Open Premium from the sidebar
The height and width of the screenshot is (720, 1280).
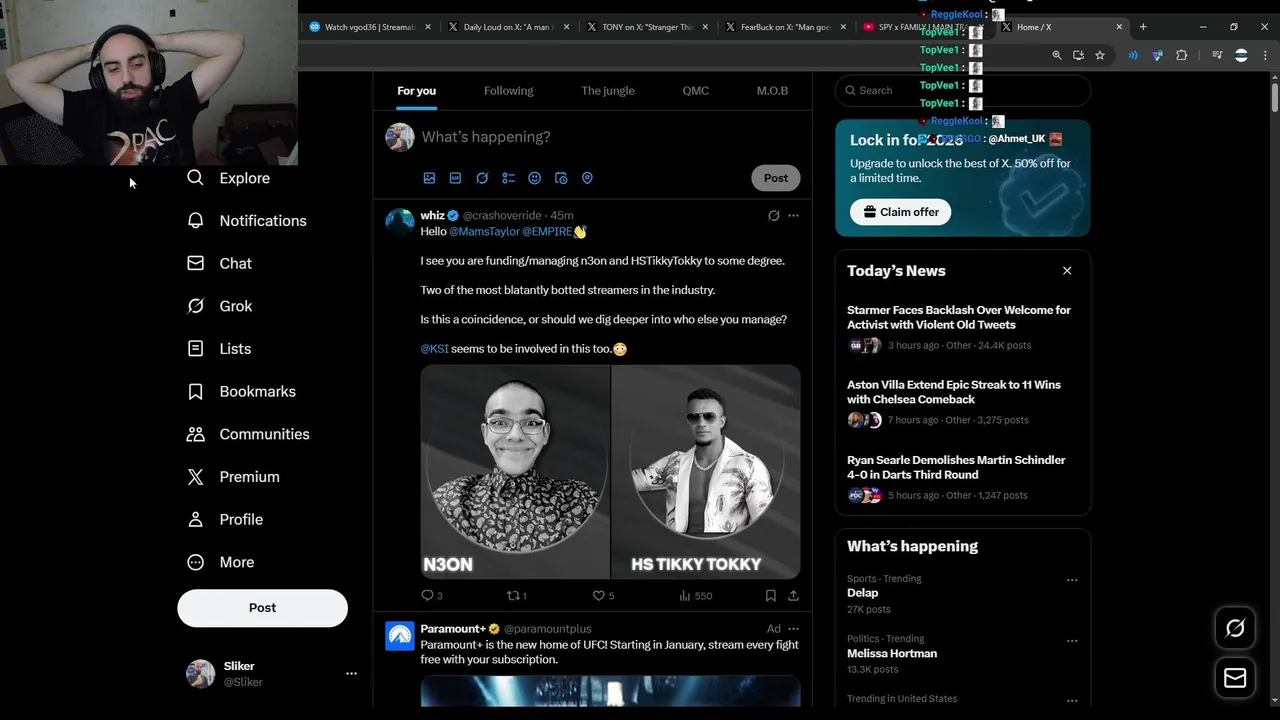[x=233, y=477]
